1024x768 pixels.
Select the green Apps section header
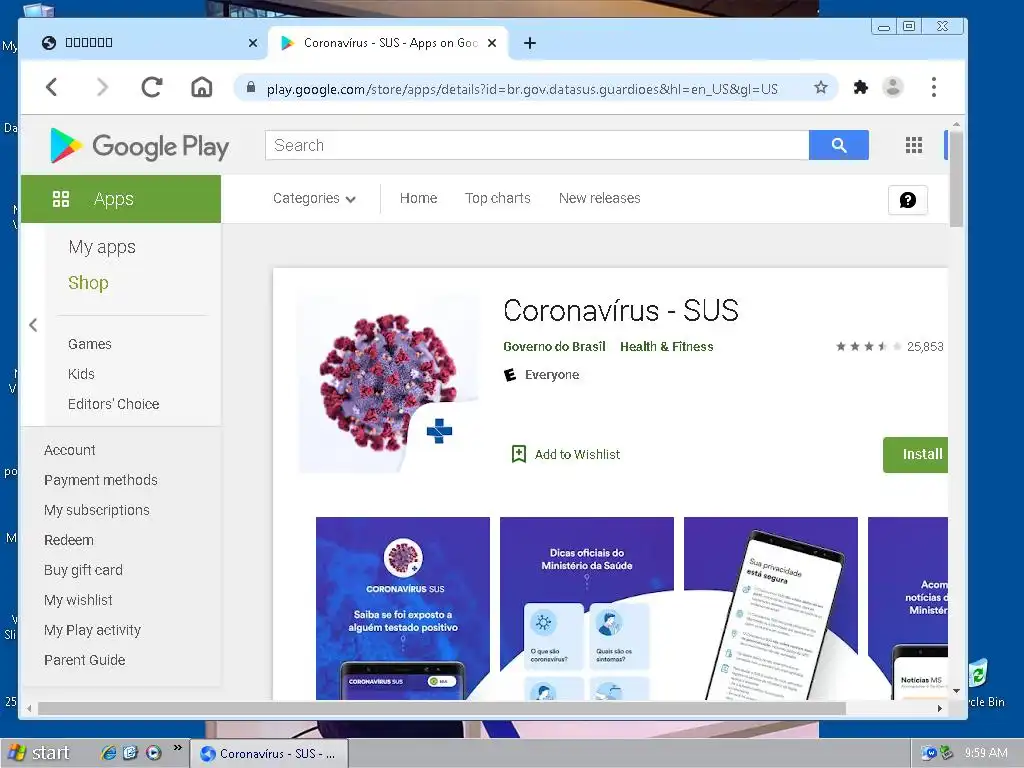point(121,199)
